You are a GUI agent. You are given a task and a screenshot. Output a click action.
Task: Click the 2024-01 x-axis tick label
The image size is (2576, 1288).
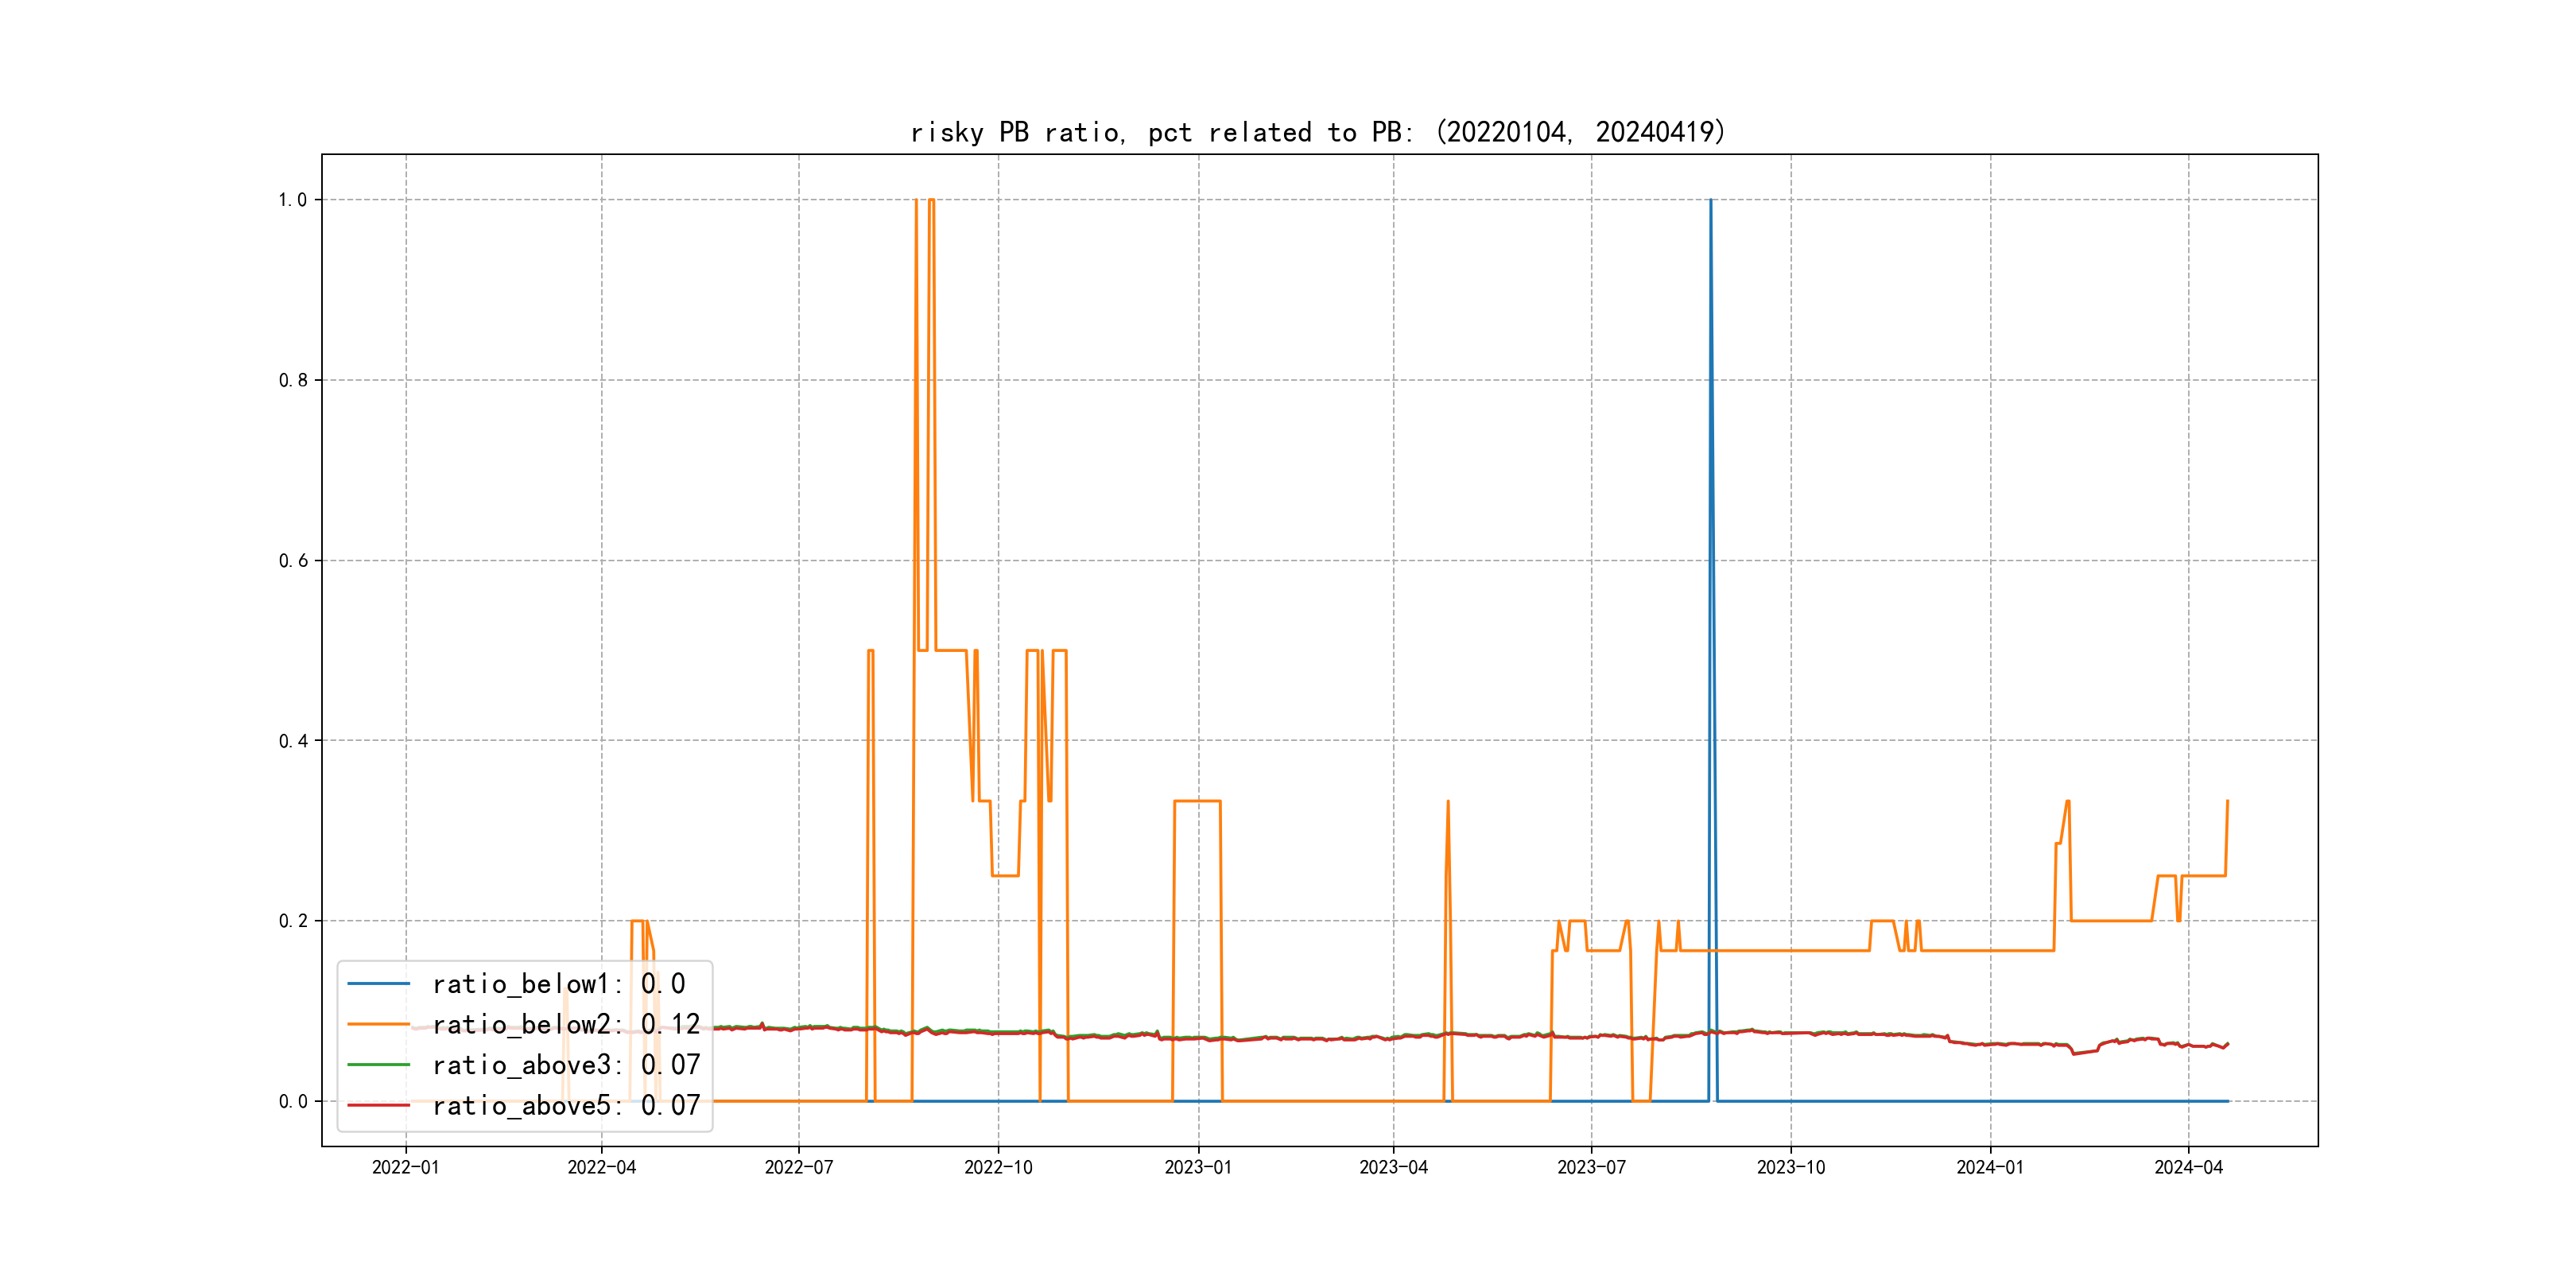coord(1990,1167)
